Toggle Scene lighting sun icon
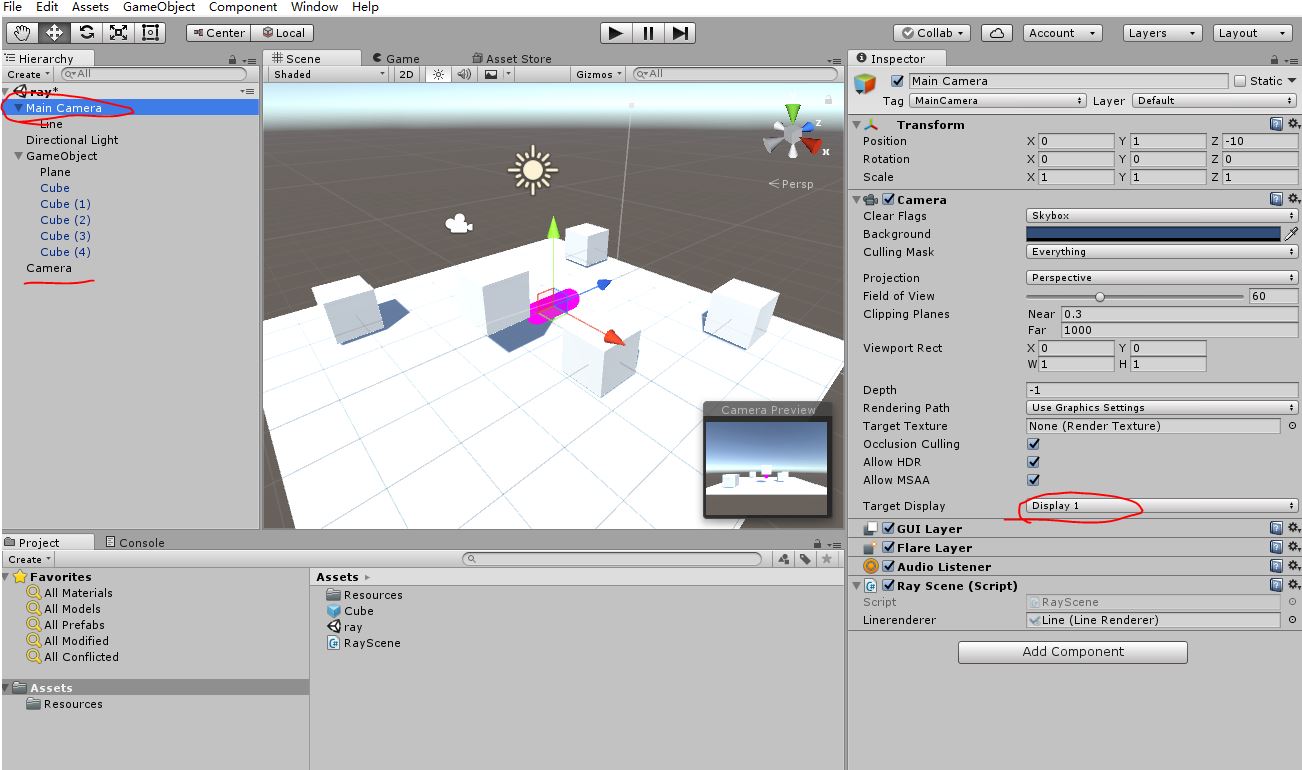 438,74
